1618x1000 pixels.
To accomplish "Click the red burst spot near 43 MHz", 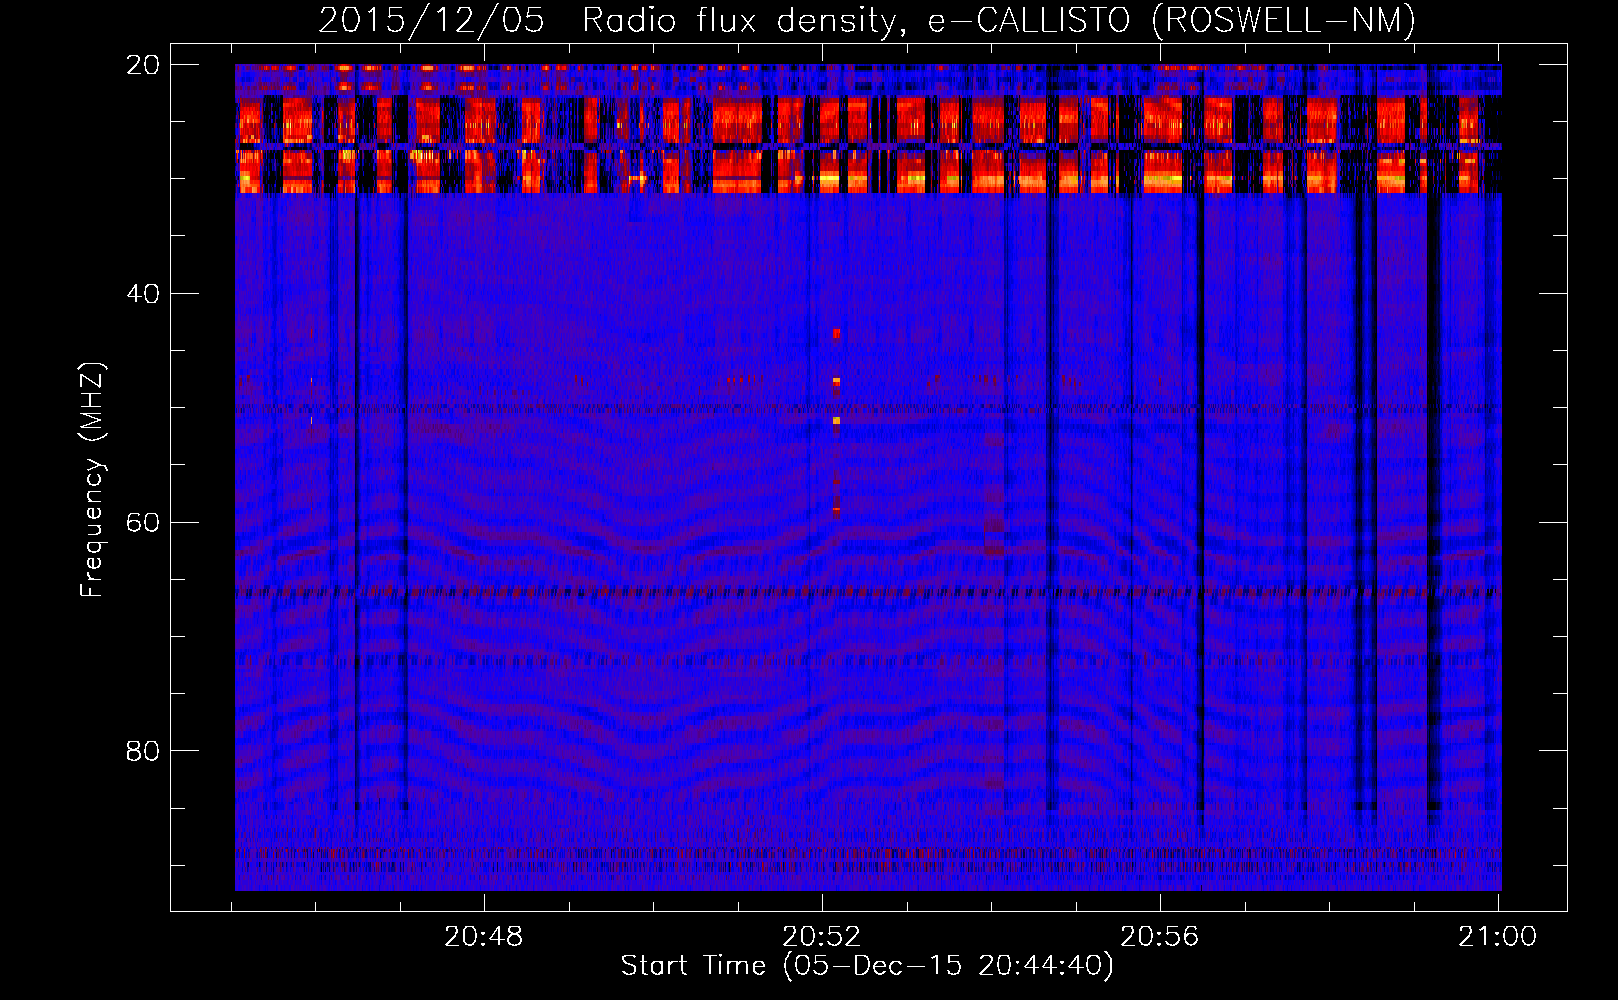I will pos(837,334).
